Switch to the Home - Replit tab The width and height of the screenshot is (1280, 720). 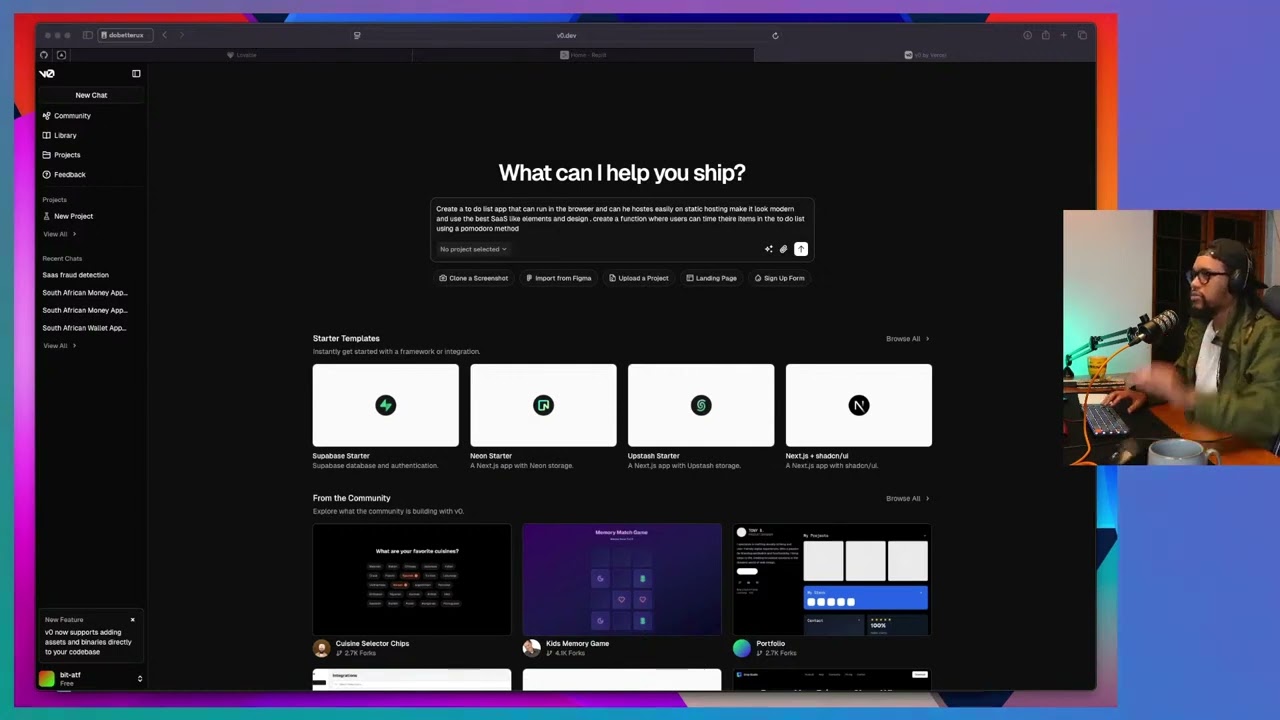click(x=584, y=55)
